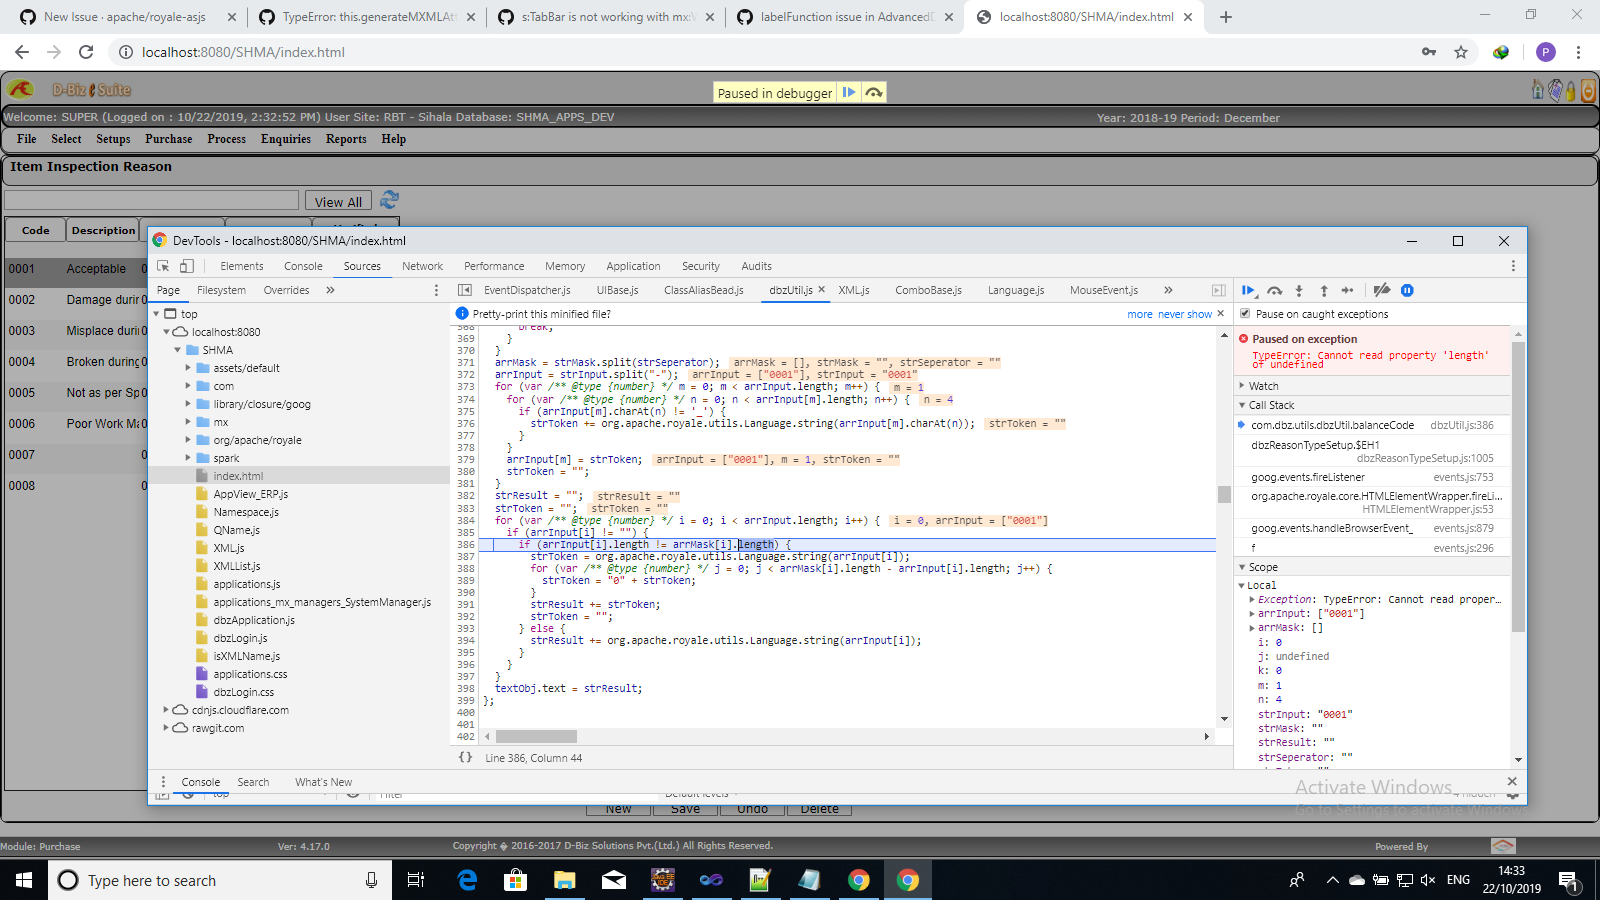
Task: Open Chrome from the taskbar
Action: click(906, 880)
